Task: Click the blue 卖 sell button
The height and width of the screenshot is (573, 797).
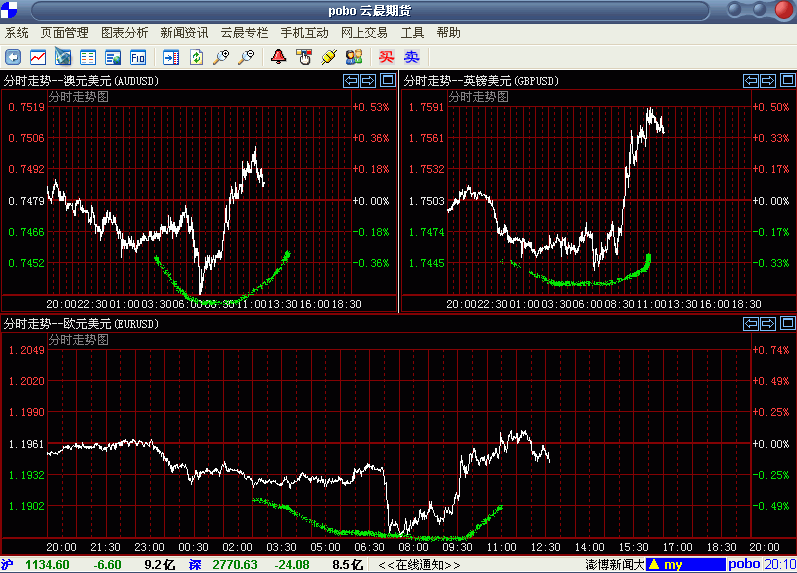Action: pyautogui.click(x=412, y=57)
